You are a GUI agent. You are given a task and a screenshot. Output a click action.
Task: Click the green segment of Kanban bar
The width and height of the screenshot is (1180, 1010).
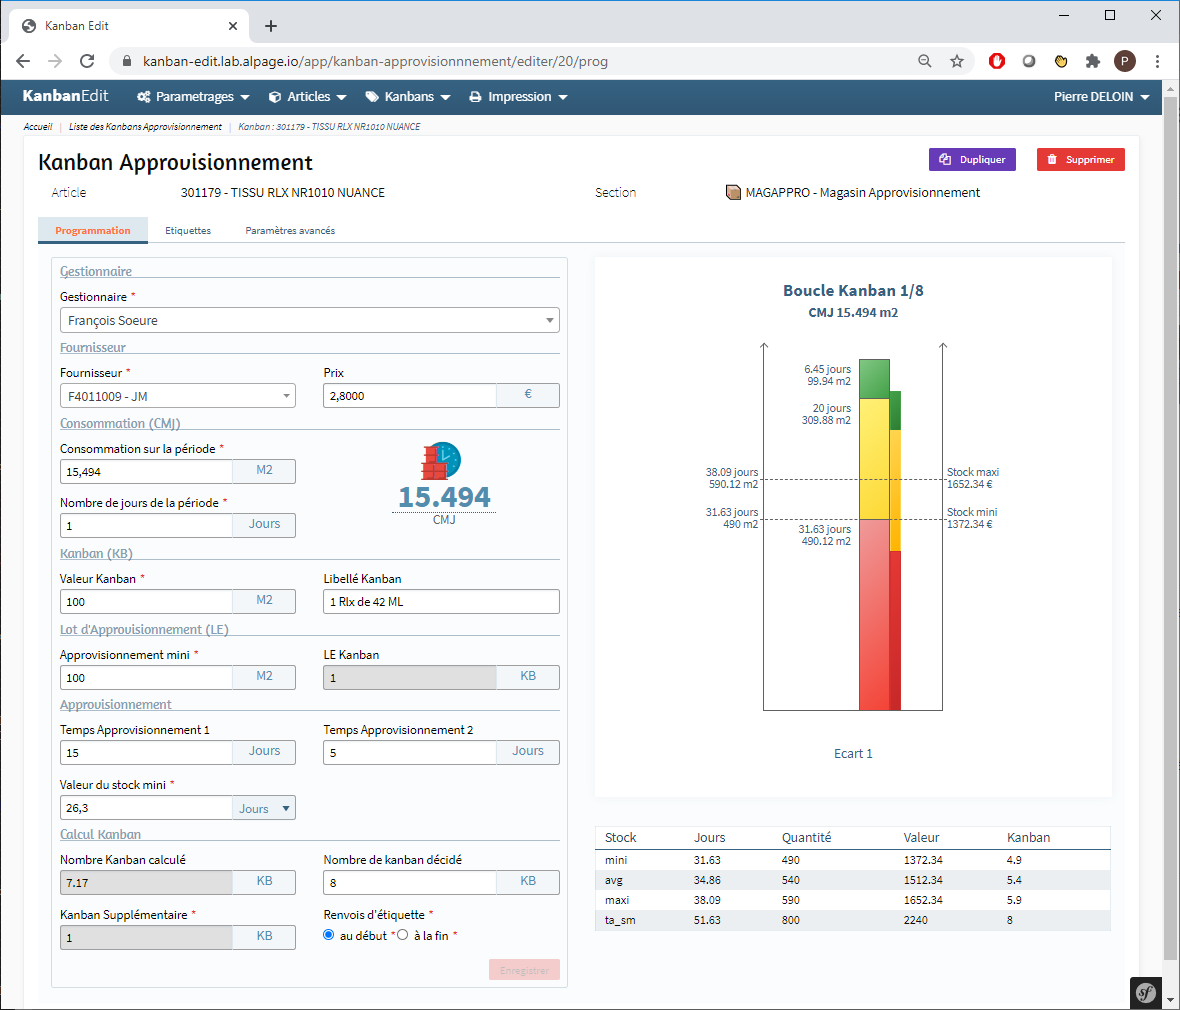tap(874, 379)
